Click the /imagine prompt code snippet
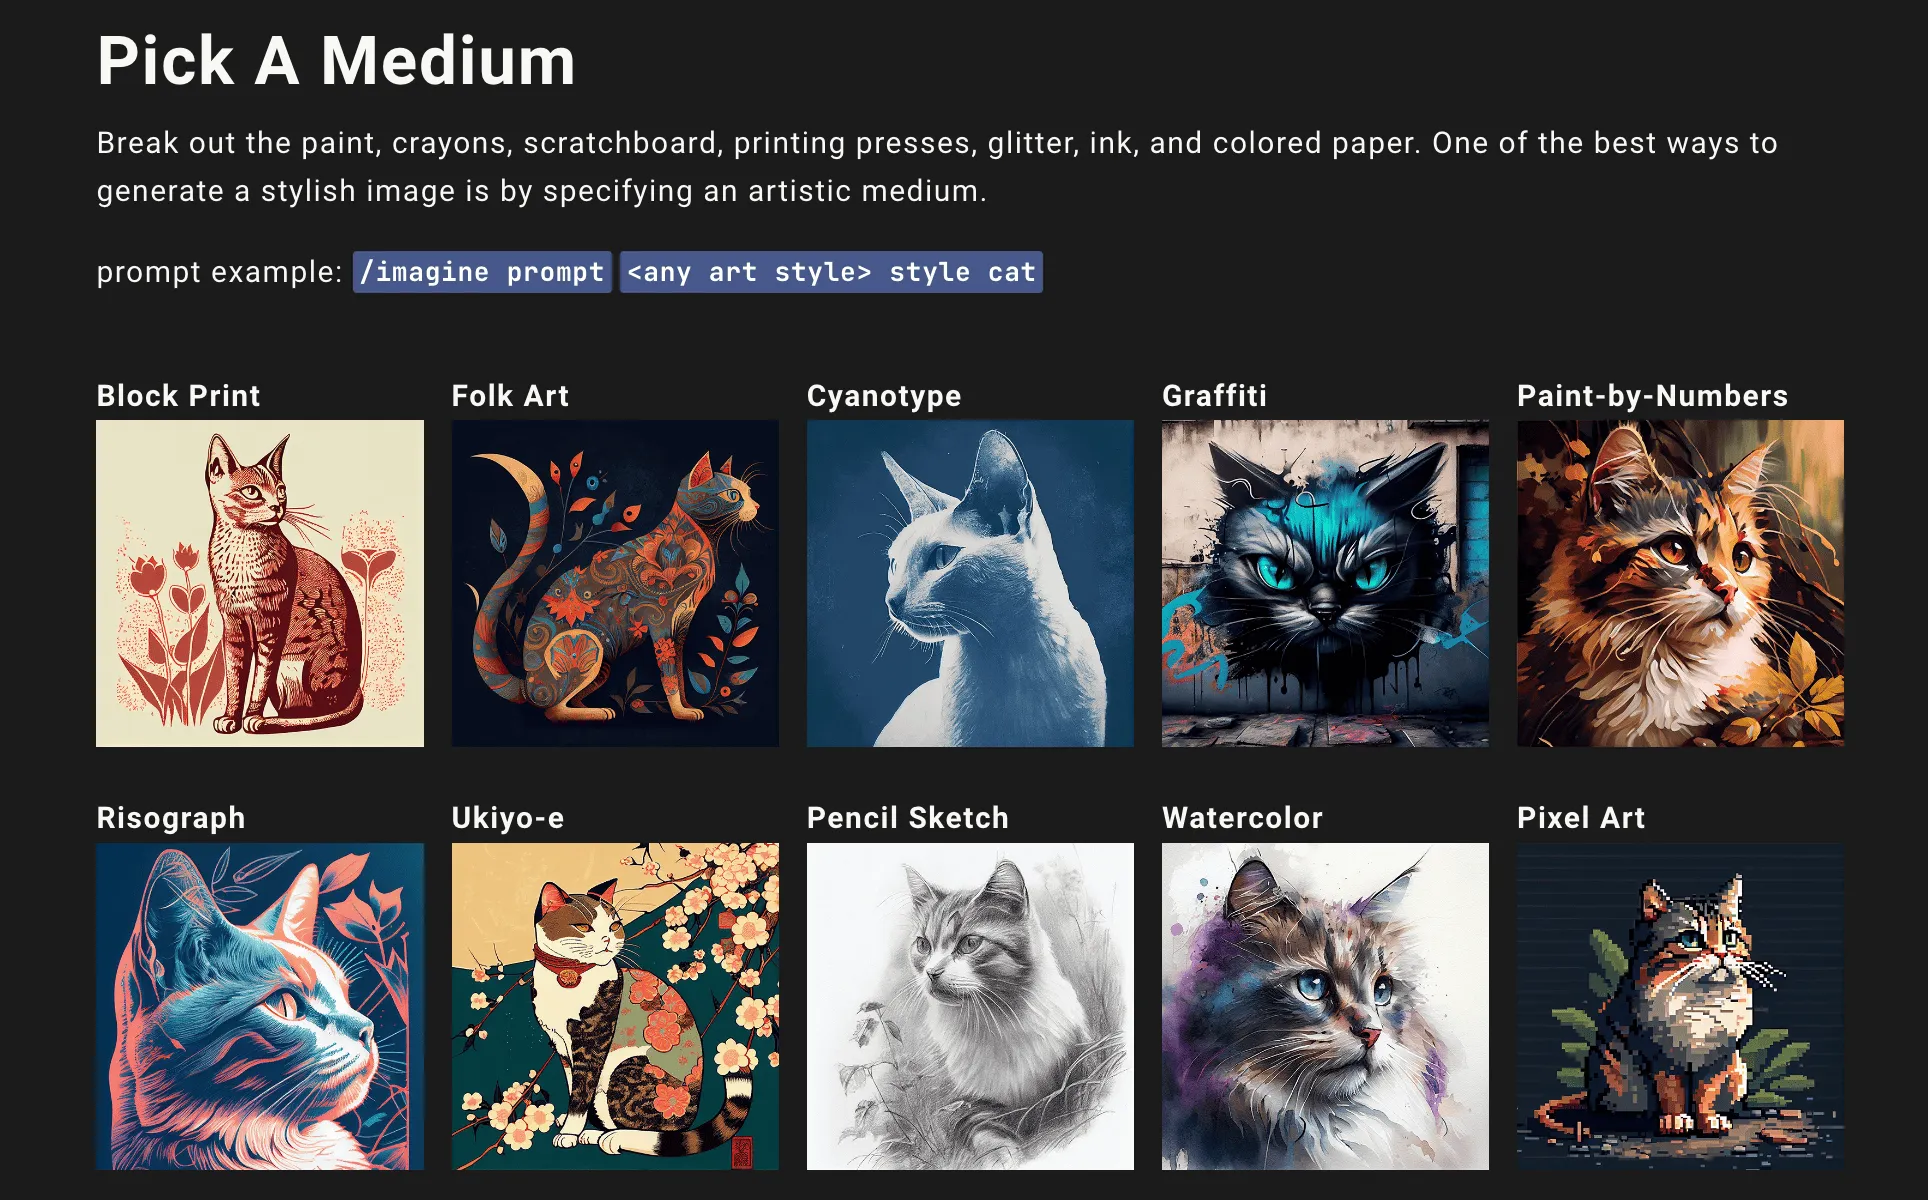Viewport: 1928px width, 1200px height. (x=482, y=272)
